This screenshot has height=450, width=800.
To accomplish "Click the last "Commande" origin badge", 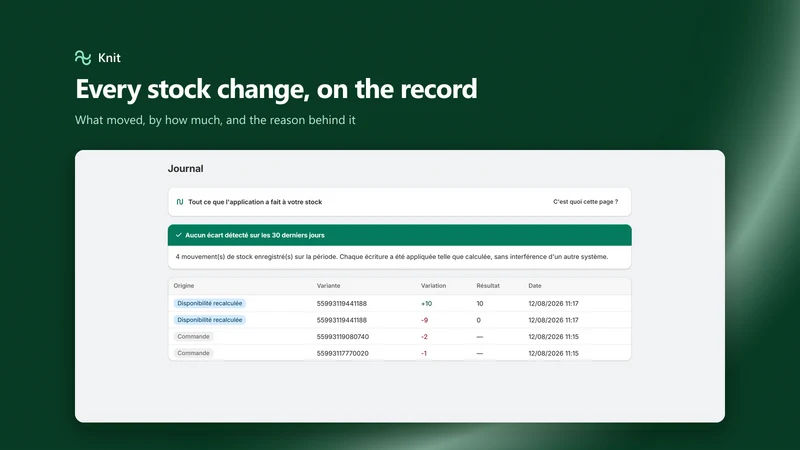I will pos(193,353).
